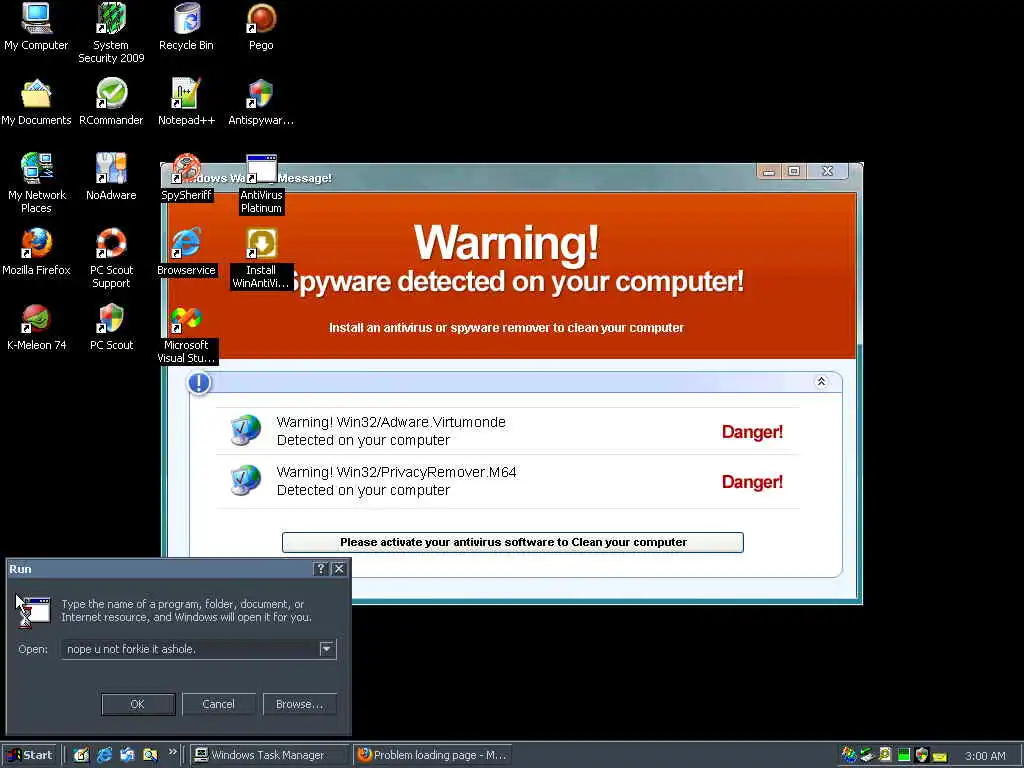Switch to Windows Task Manager taskbar button
This screenshot has width=1024, height=768.
tap(271, 755)
